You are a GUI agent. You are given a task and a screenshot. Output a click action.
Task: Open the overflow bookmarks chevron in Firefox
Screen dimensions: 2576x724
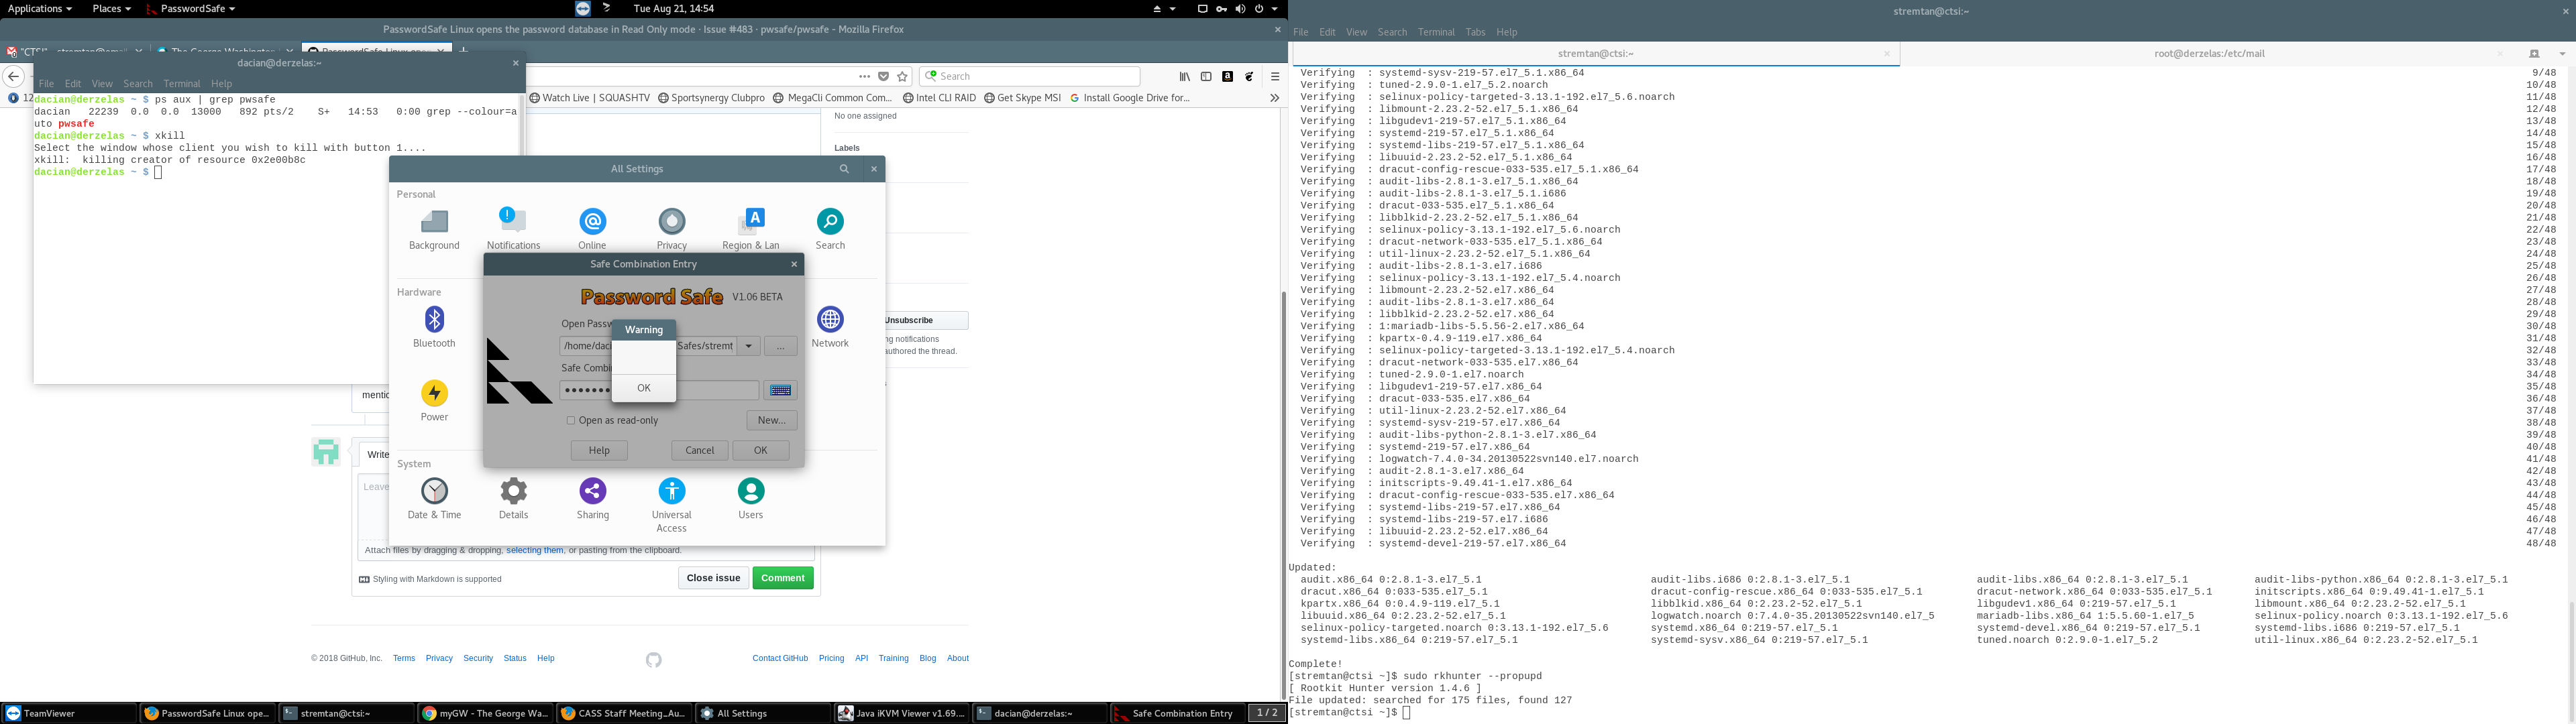click(1274, 97)
